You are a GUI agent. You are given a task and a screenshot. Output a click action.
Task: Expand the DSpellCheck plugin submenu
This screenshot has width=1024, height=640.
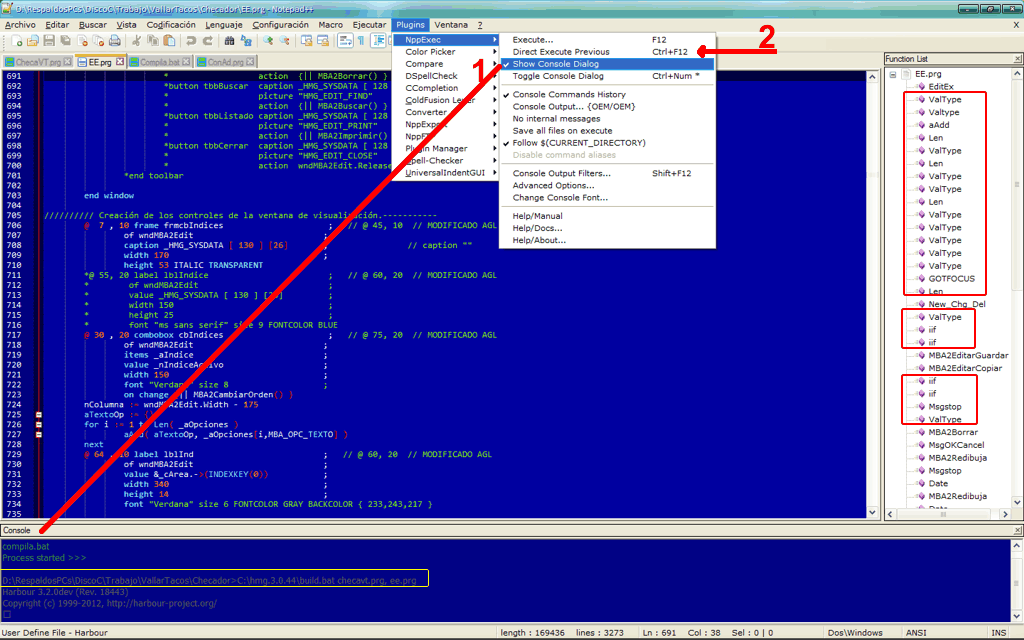(445, 76)
